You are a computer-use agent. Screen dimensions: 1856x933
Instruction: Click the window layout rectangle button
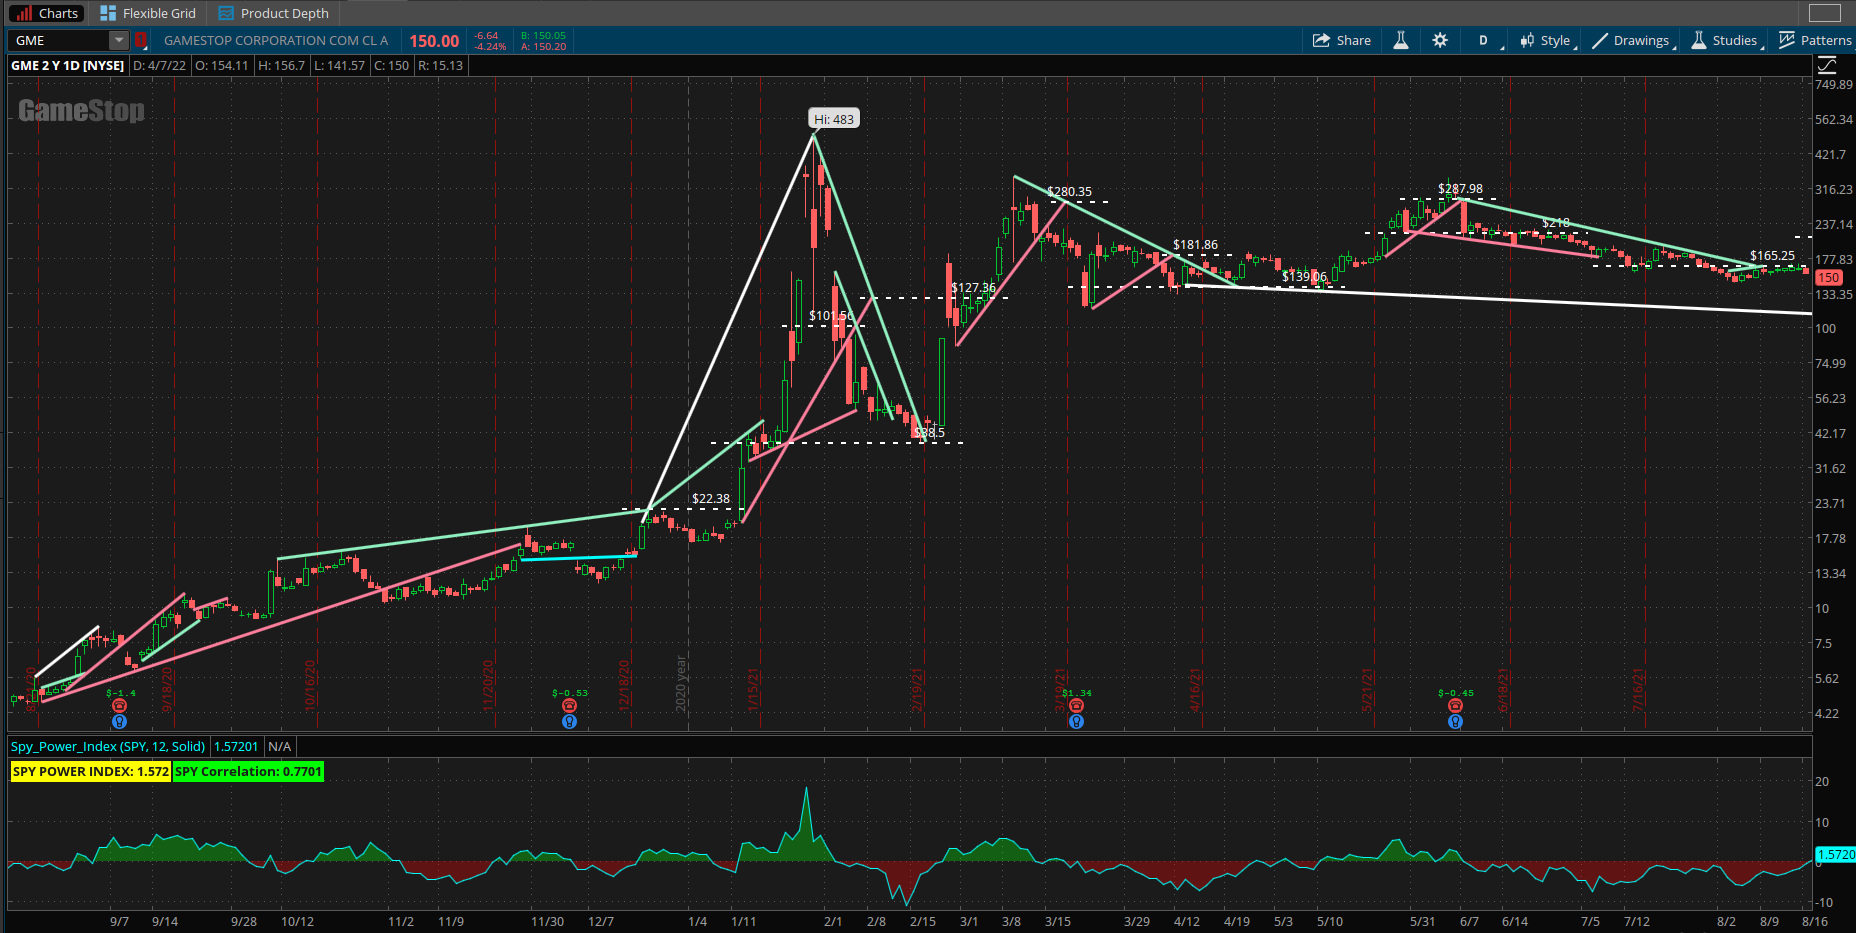[1825, 13]
